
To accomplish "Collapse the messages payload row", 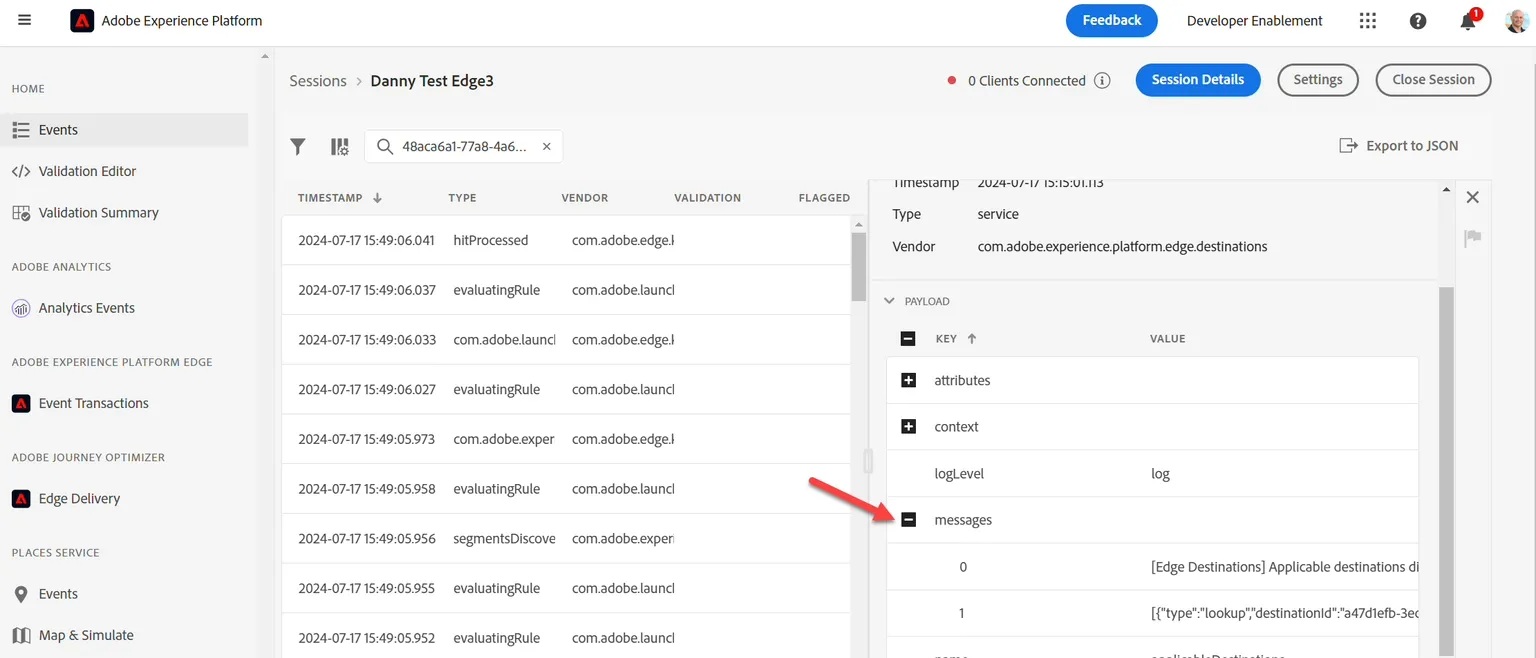I will pyautogui.click(x=909, y=520).
